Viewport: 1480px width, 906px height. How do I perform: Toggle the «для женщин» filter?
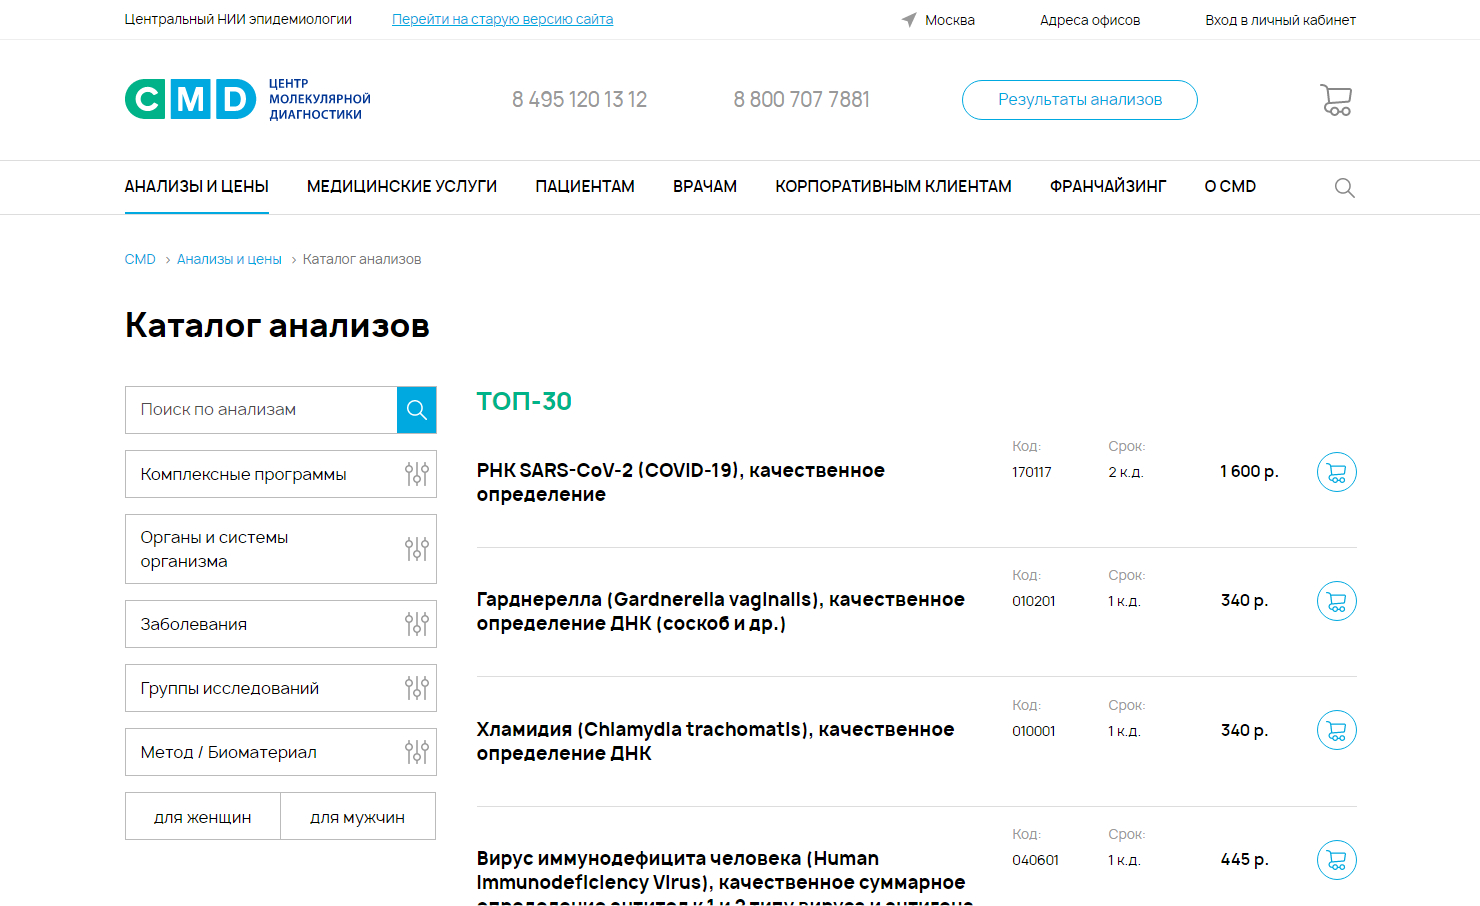203,817
